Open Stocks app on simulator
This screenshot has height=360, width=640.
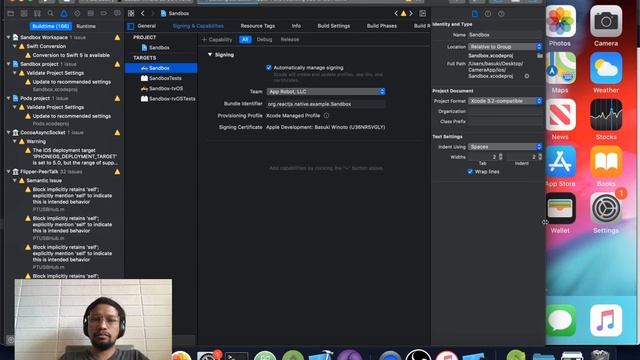pyautogui.click(x=606, y=115)
